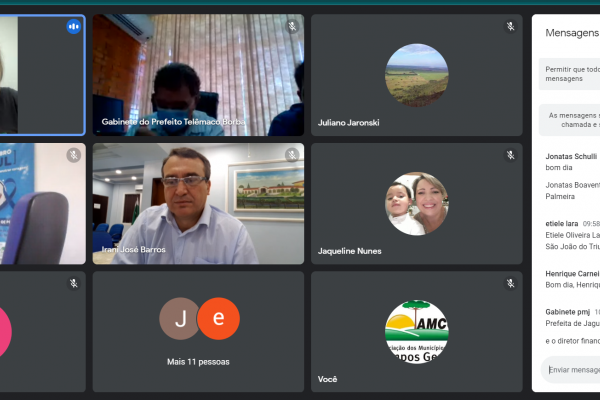The width and height of the screenshot is (600, 400).
Task: Click Jonatas Schulli's "bom dia" chat message
Action: 560,169
